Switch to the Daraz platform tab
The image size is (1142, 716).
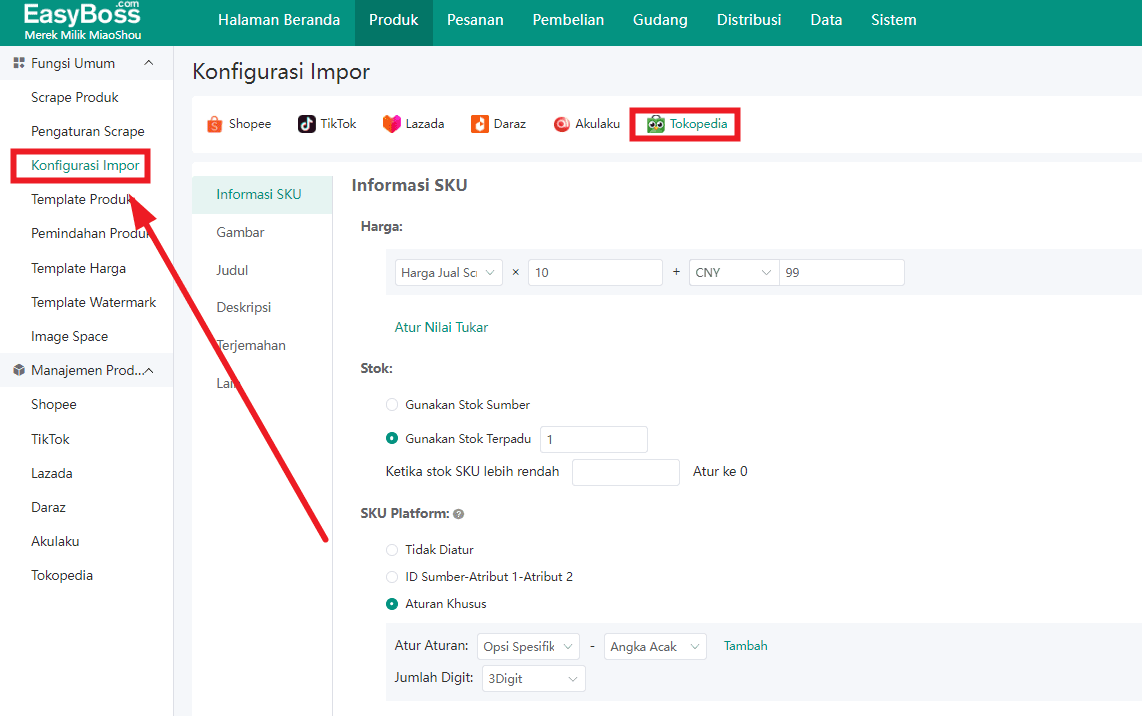[x=499, y=124]
